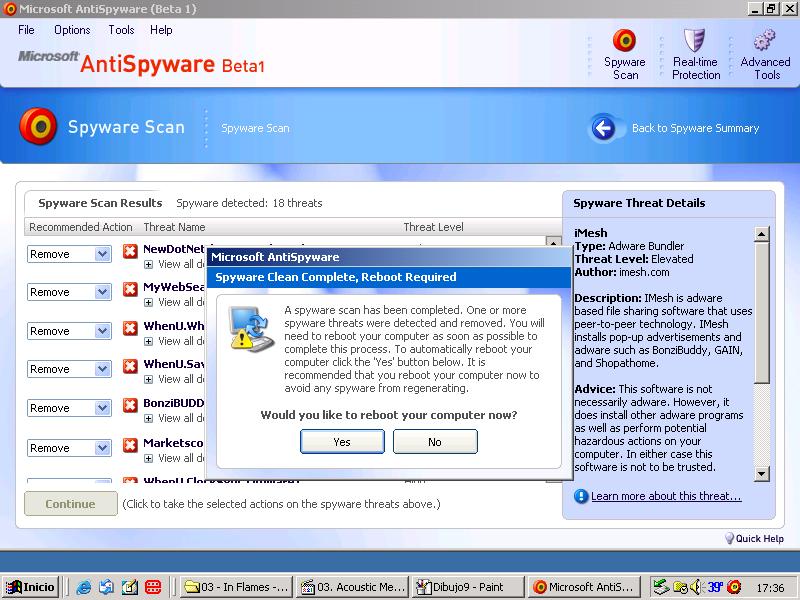Expand View all details under WhenU.Wh
Image resolution: width=800 pixels, height=600 pixels.
[148, 341]
